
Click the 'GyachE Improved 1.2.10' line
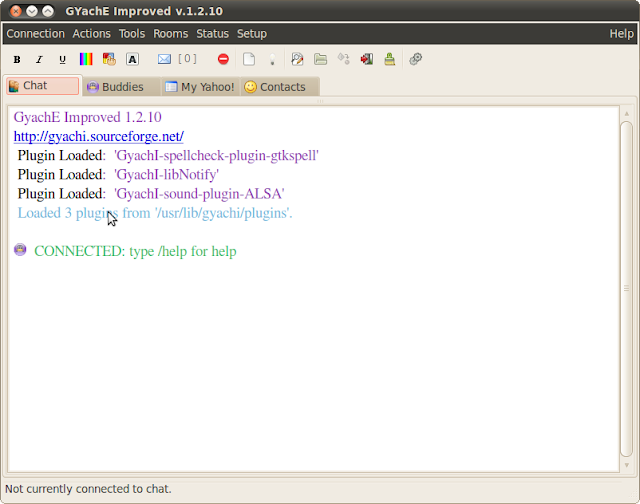coord(87,117)
